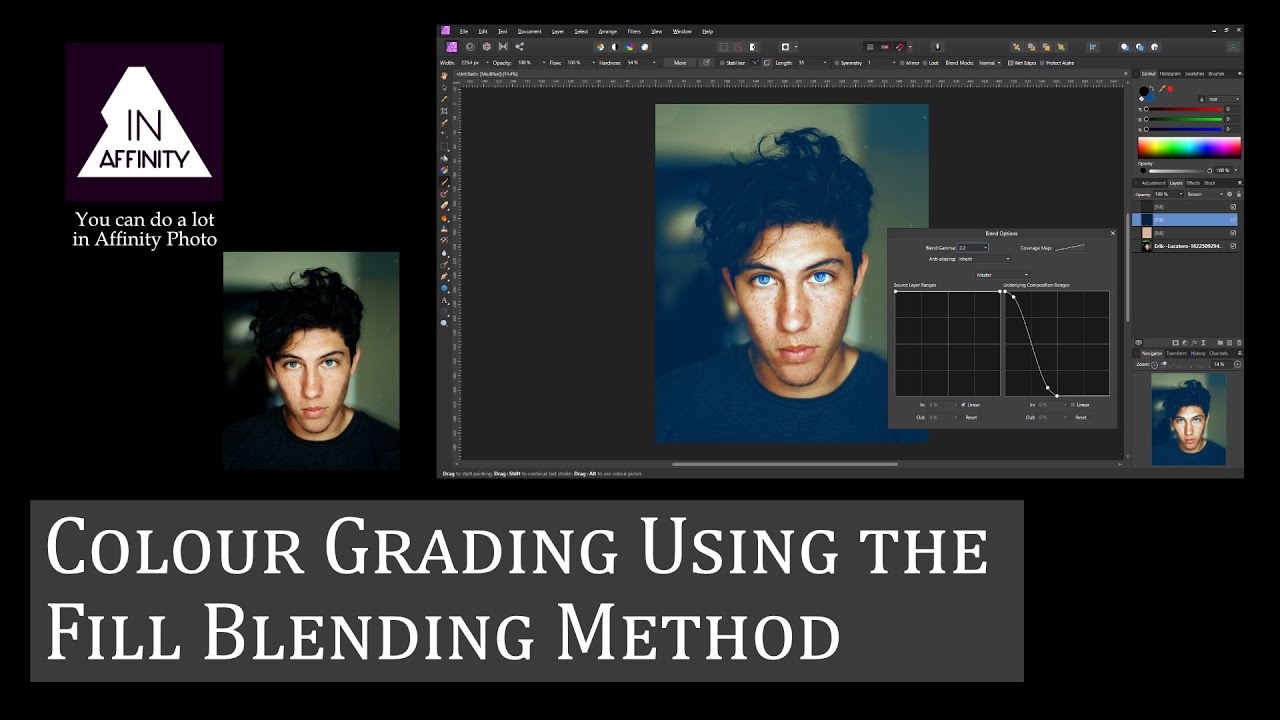Click the Select All rectangle toolbar icon
This screenshot has width=1280, height=720.
pyautogui.click(x=724, y=47)
